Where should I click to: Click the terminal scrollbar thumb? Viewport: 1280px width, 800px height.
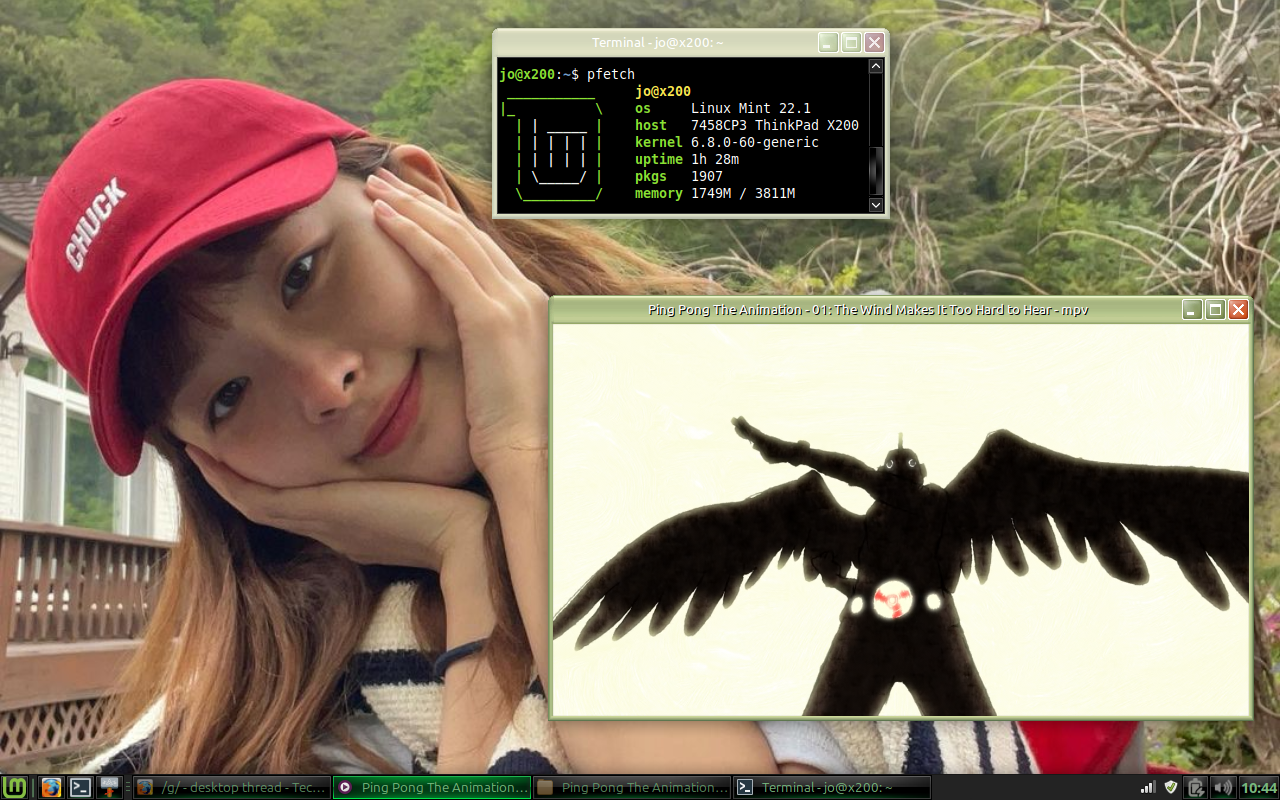click(876, 171)
